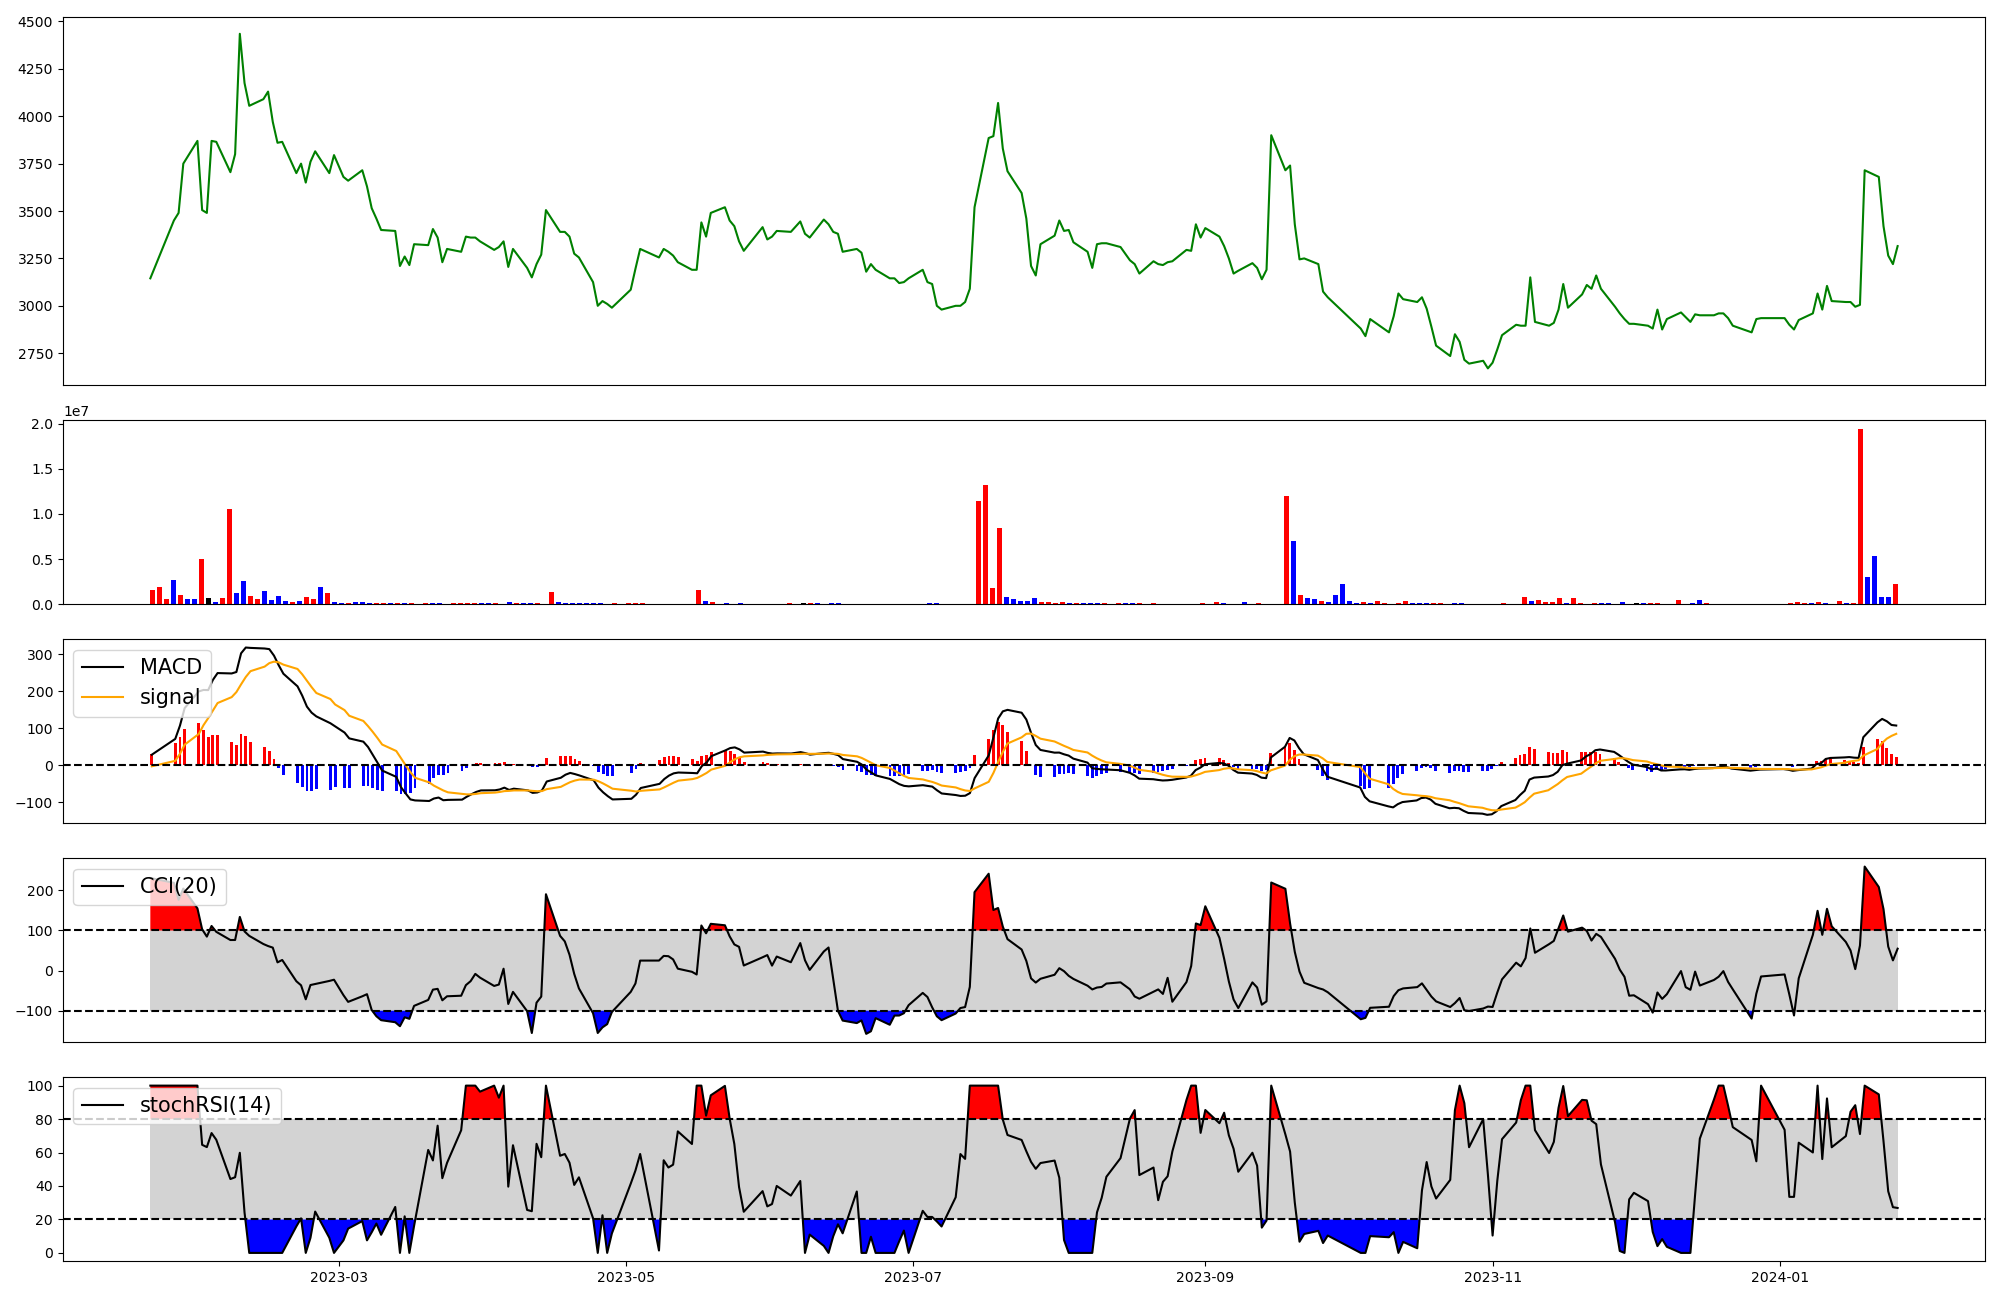Click the 2750 price axis tick label

pos(36,354)
